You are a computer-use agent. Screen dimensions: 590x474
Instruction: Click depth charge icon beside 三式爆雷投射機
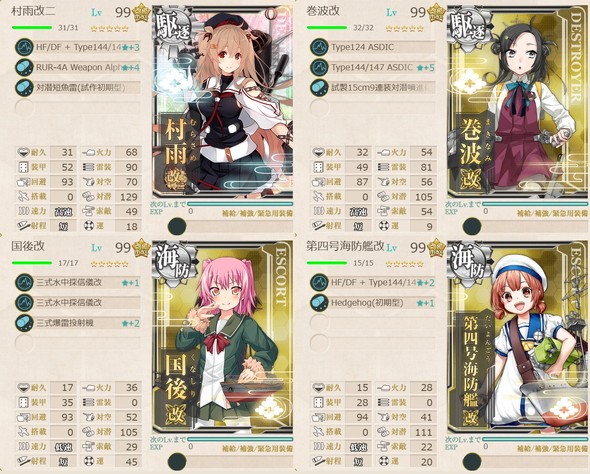pyautogui.click(x=24, y=323)
